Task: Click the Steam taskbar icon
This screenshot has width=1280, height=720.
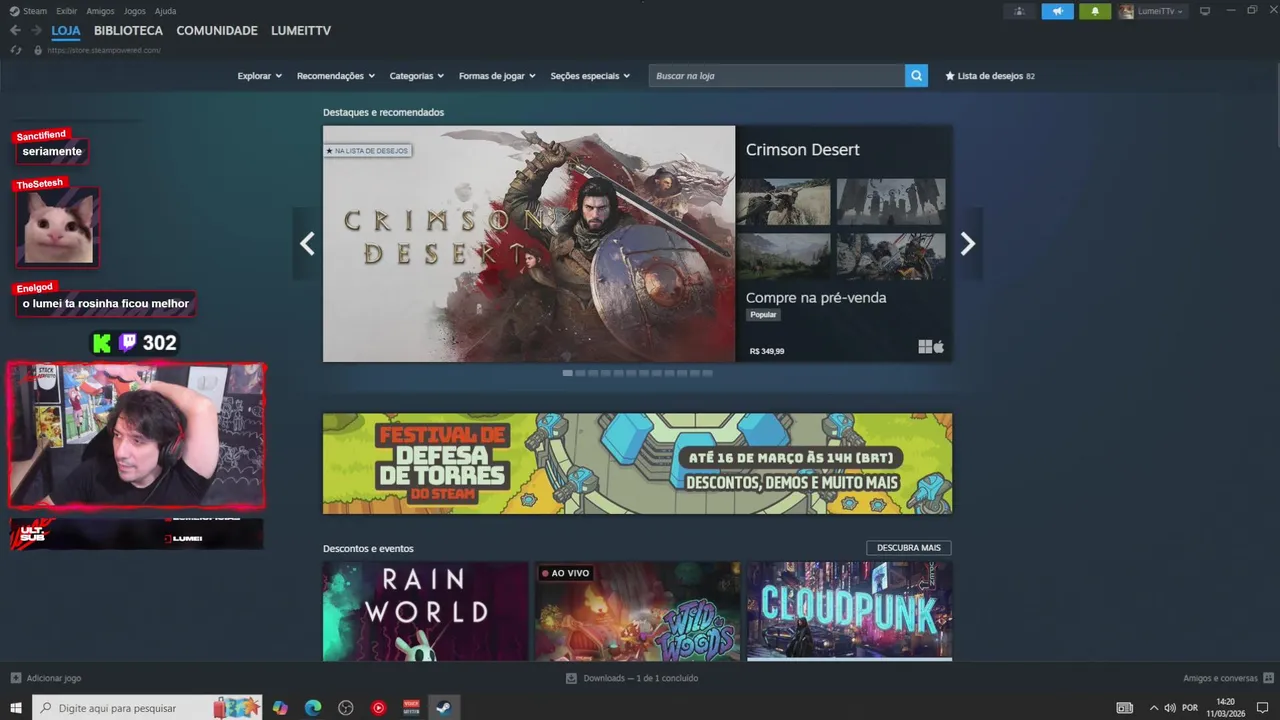Action: pyautogui.click(x=443, y=708)
